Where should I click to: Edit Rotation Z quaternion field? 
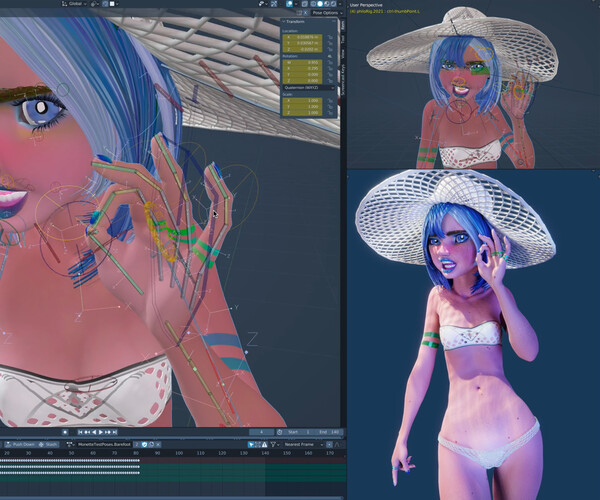pos(302,81)
